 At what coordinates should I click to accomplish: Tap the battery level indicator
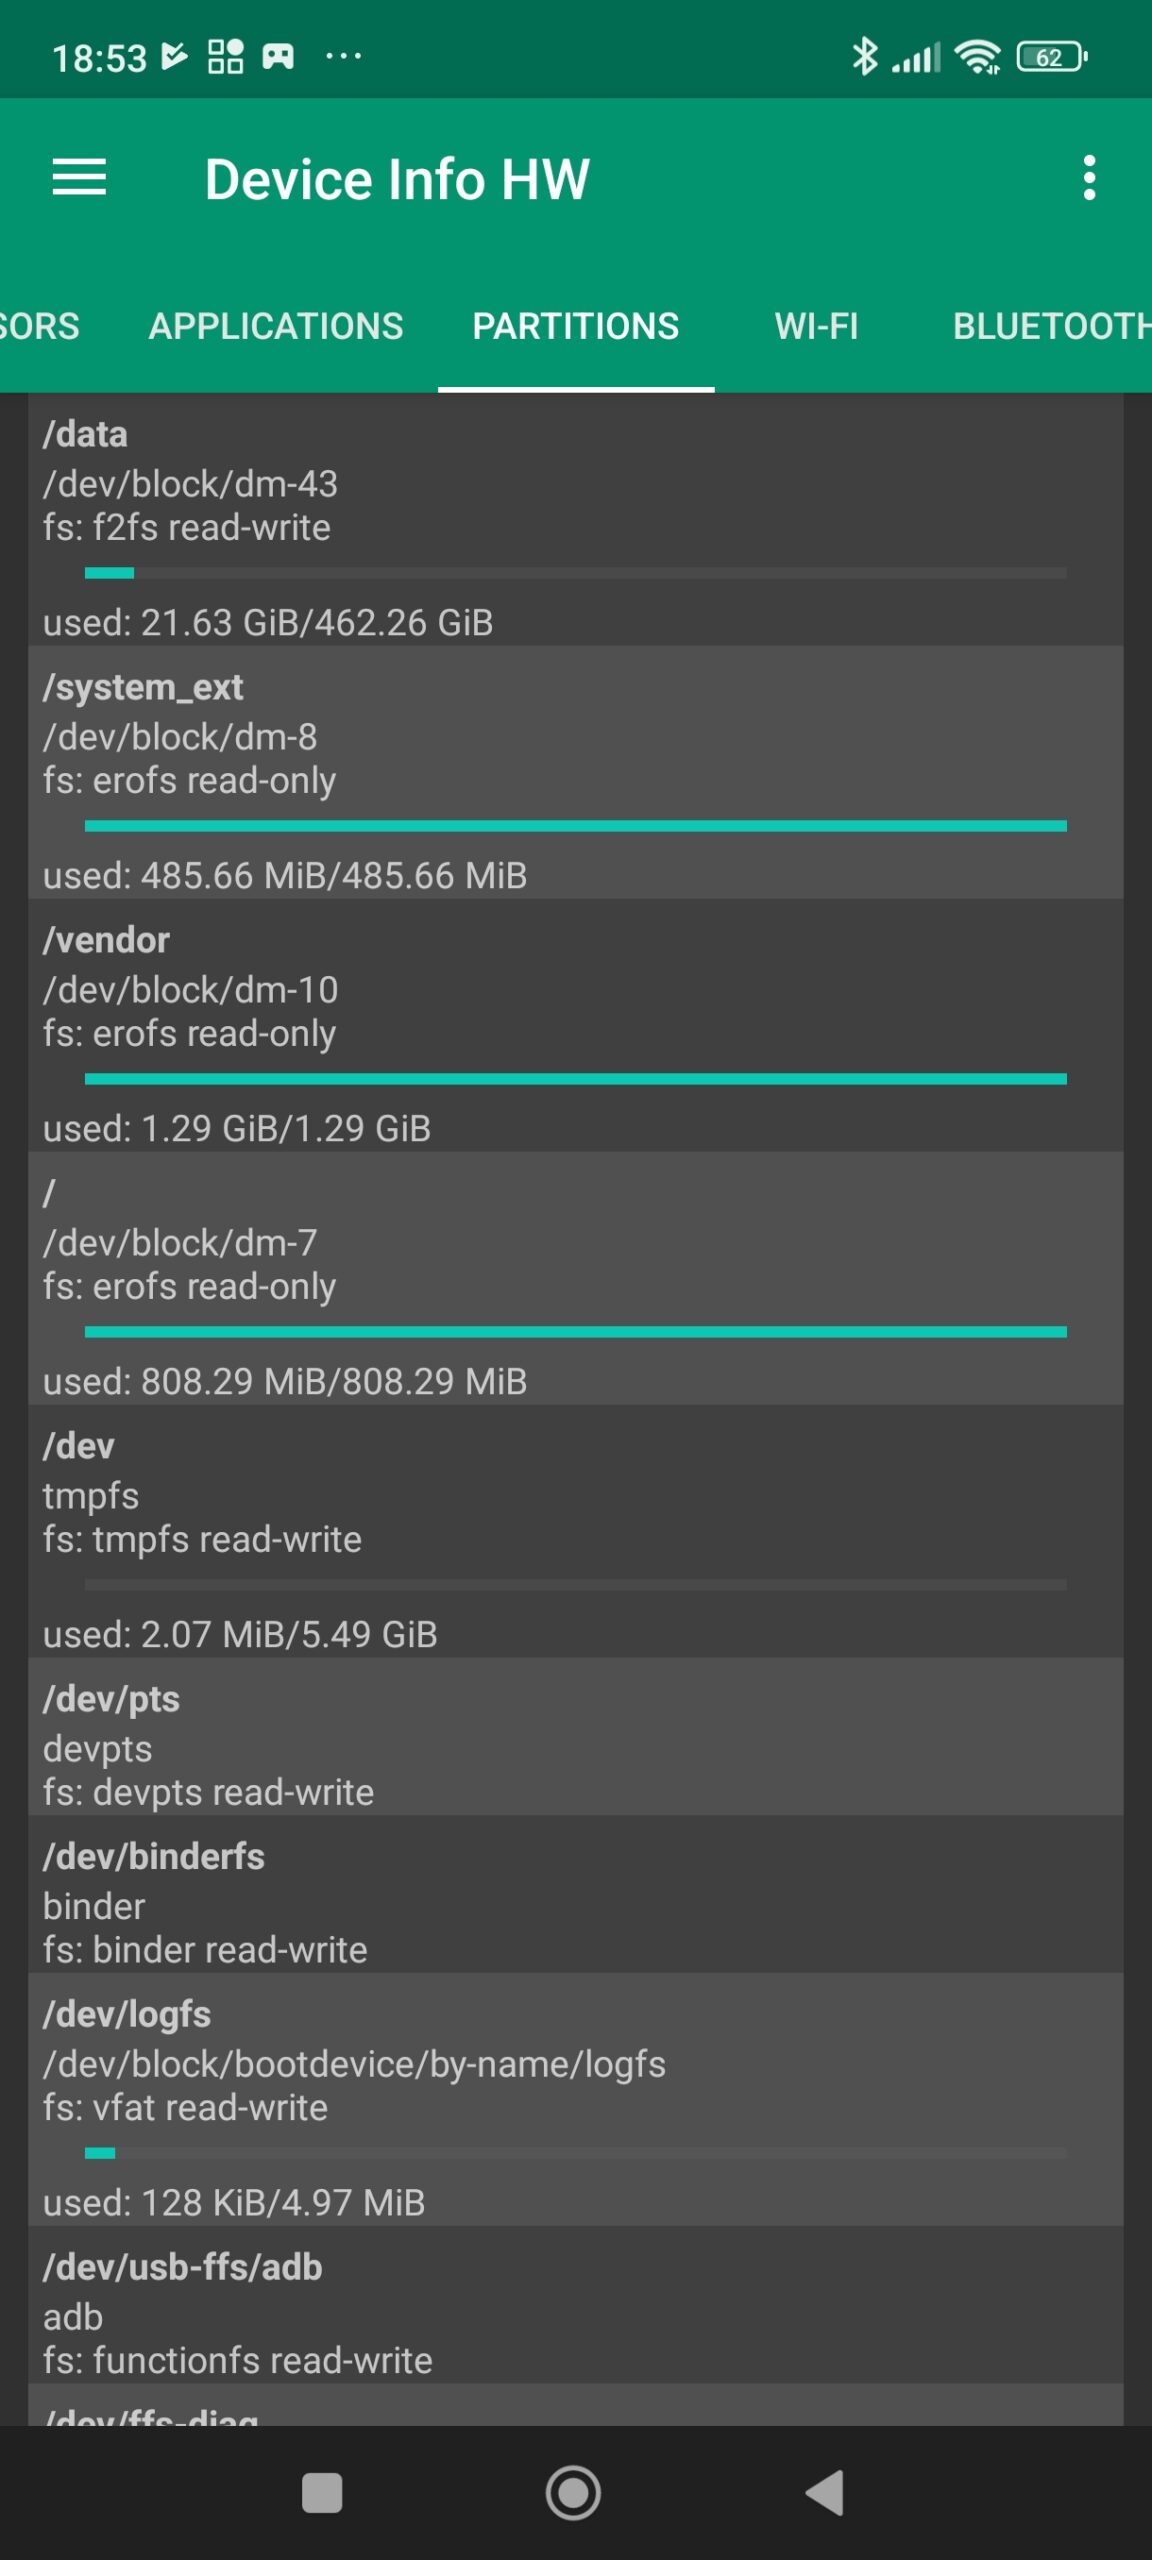(x=1051, y=57)
